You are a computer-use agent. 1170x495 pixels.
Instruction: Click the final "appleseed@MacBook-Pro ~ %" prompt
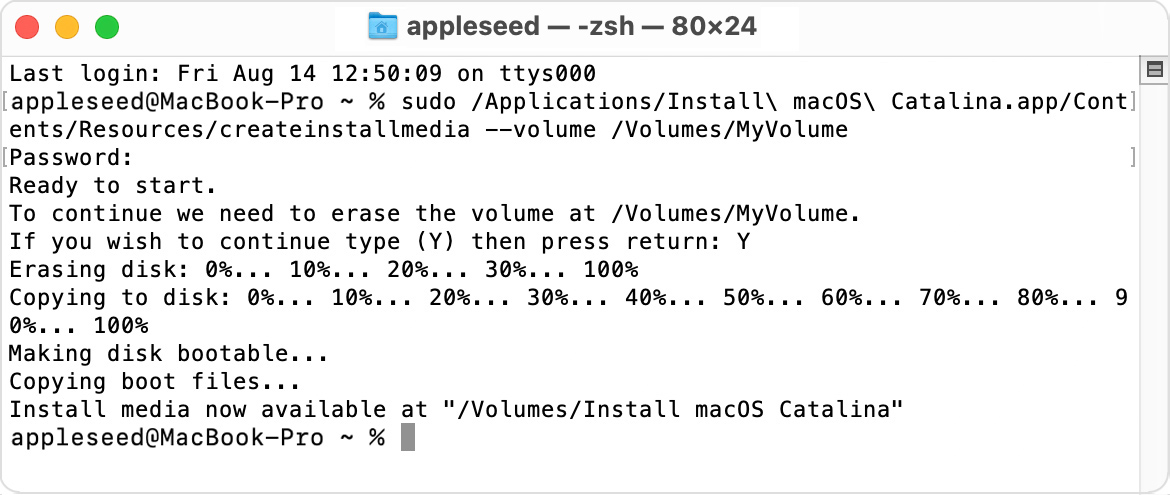[x=196, y=438]
